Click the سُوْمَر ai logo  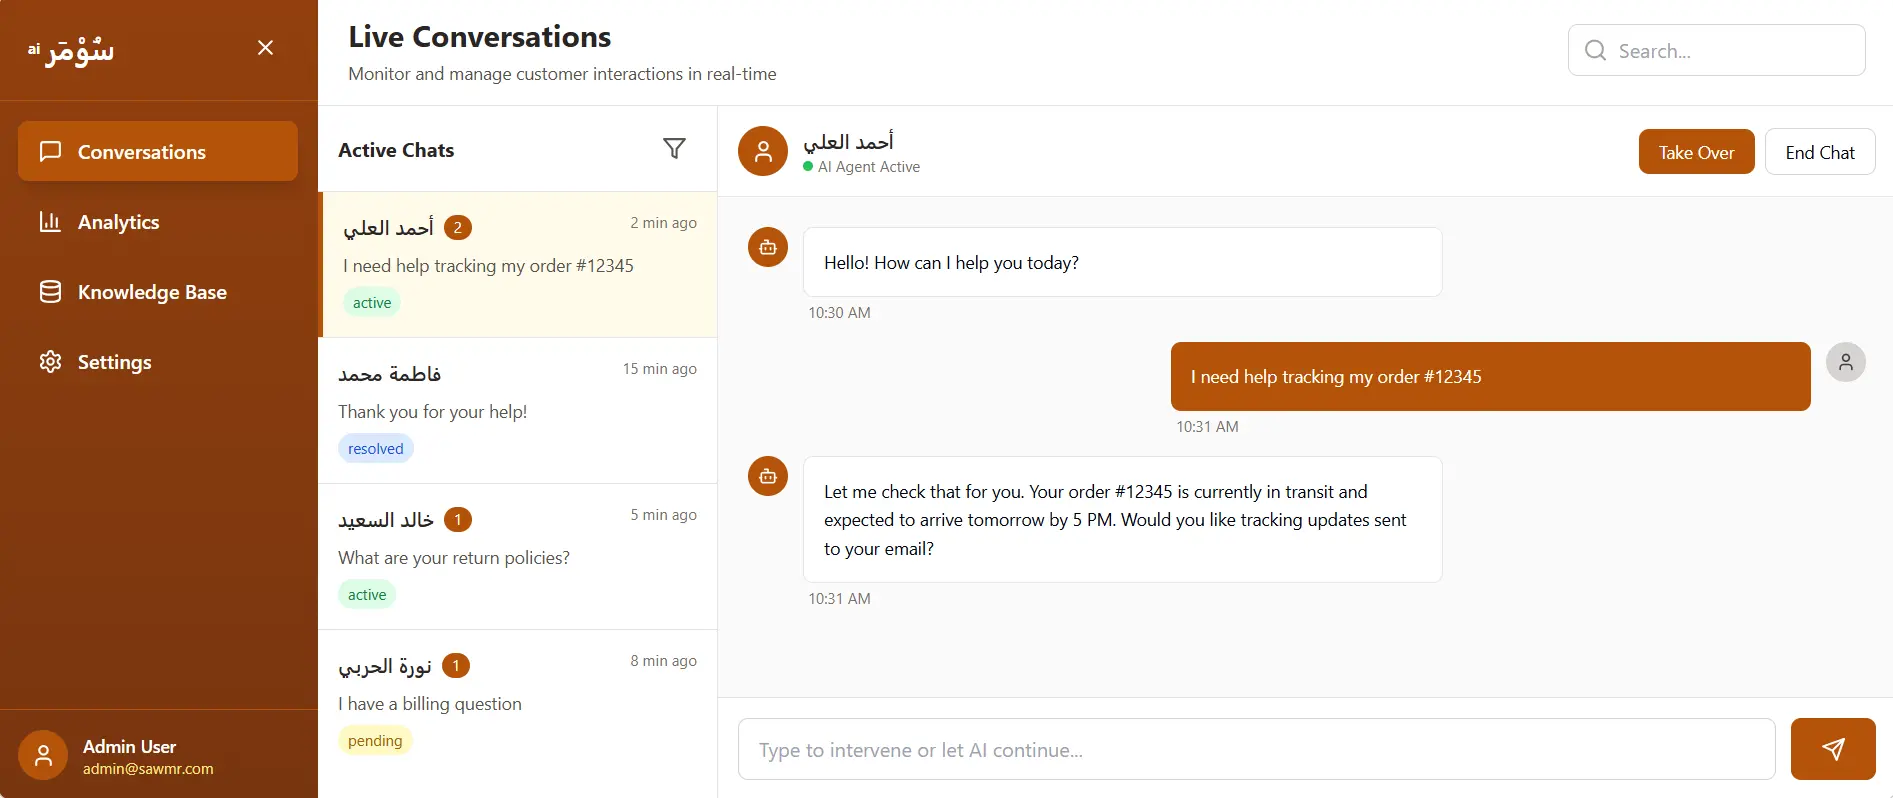[x=71, y=50]
